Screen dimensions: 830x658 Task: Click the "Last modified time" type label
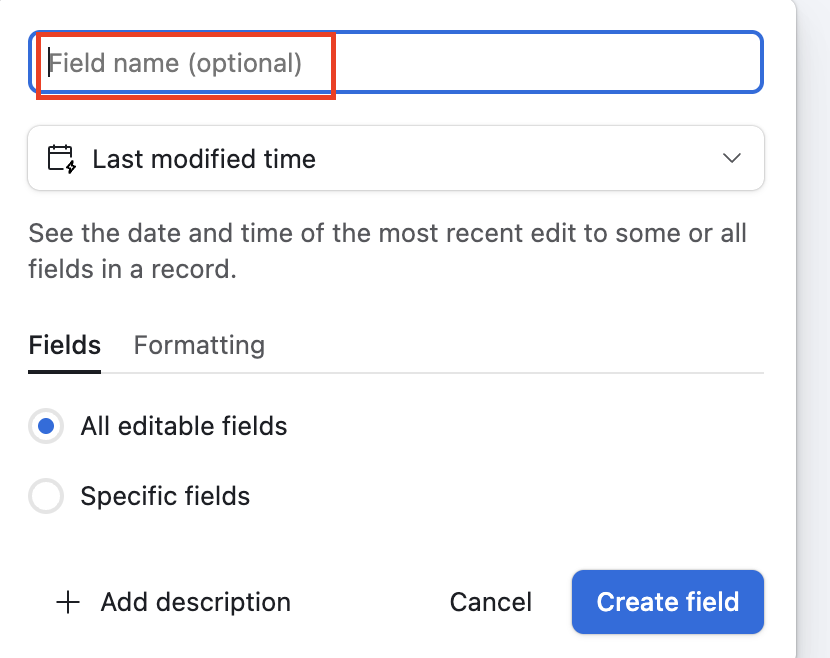point(204,159)
